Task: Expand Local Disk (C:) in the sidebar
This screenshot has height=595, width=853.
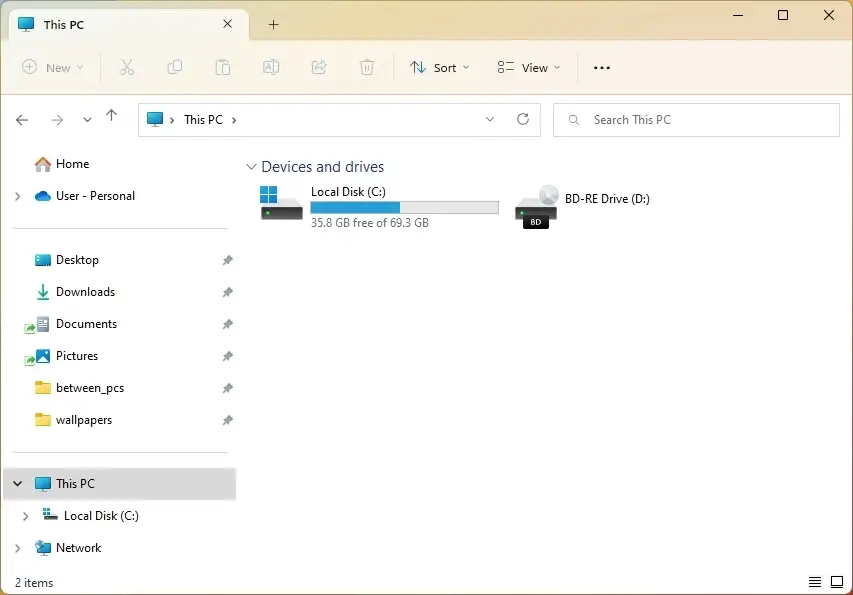Action: tap(24, 515)
